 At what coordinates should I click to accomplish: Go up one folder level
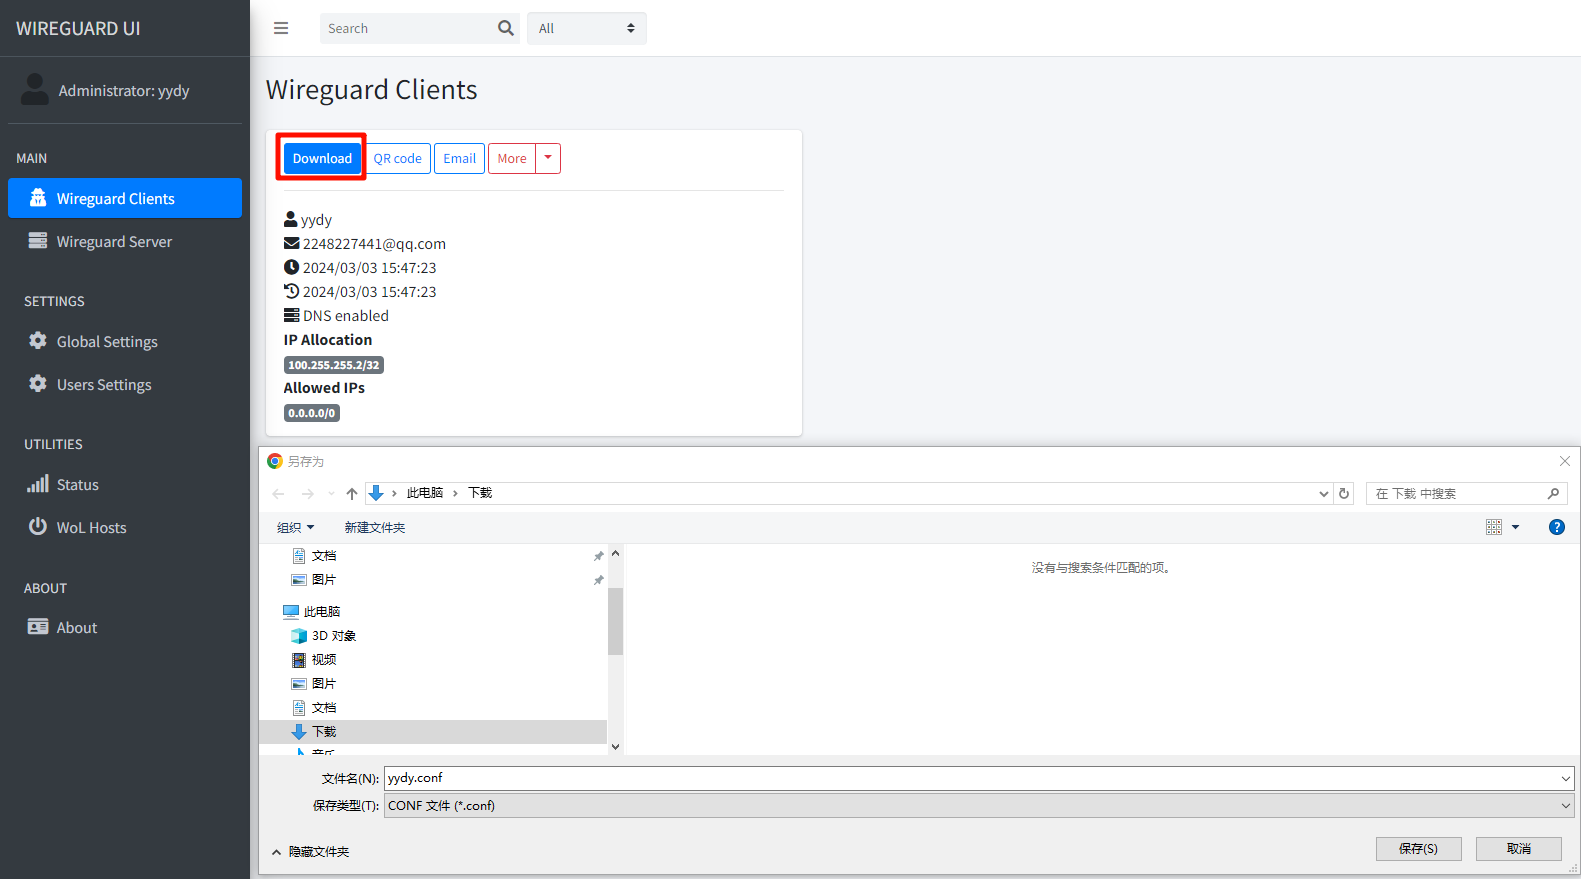point(352,493)
